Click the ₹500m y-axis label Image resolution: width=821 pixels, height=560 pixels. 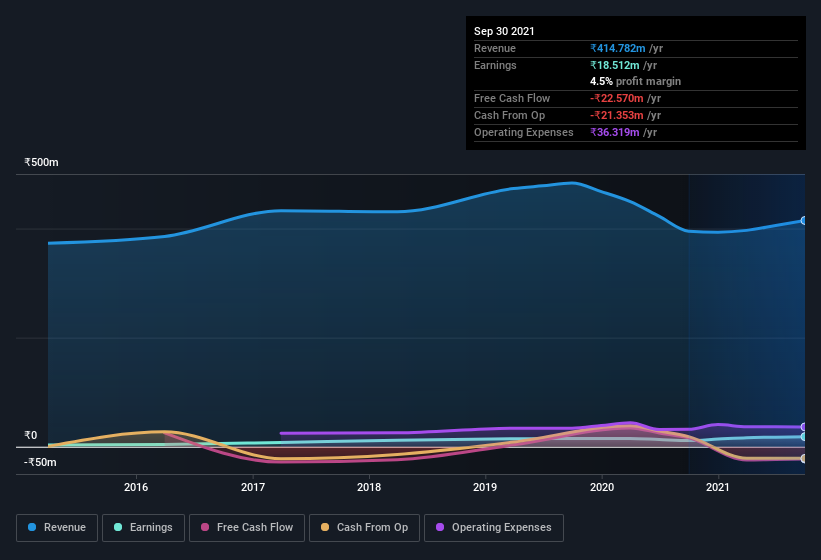pos(41,162)
